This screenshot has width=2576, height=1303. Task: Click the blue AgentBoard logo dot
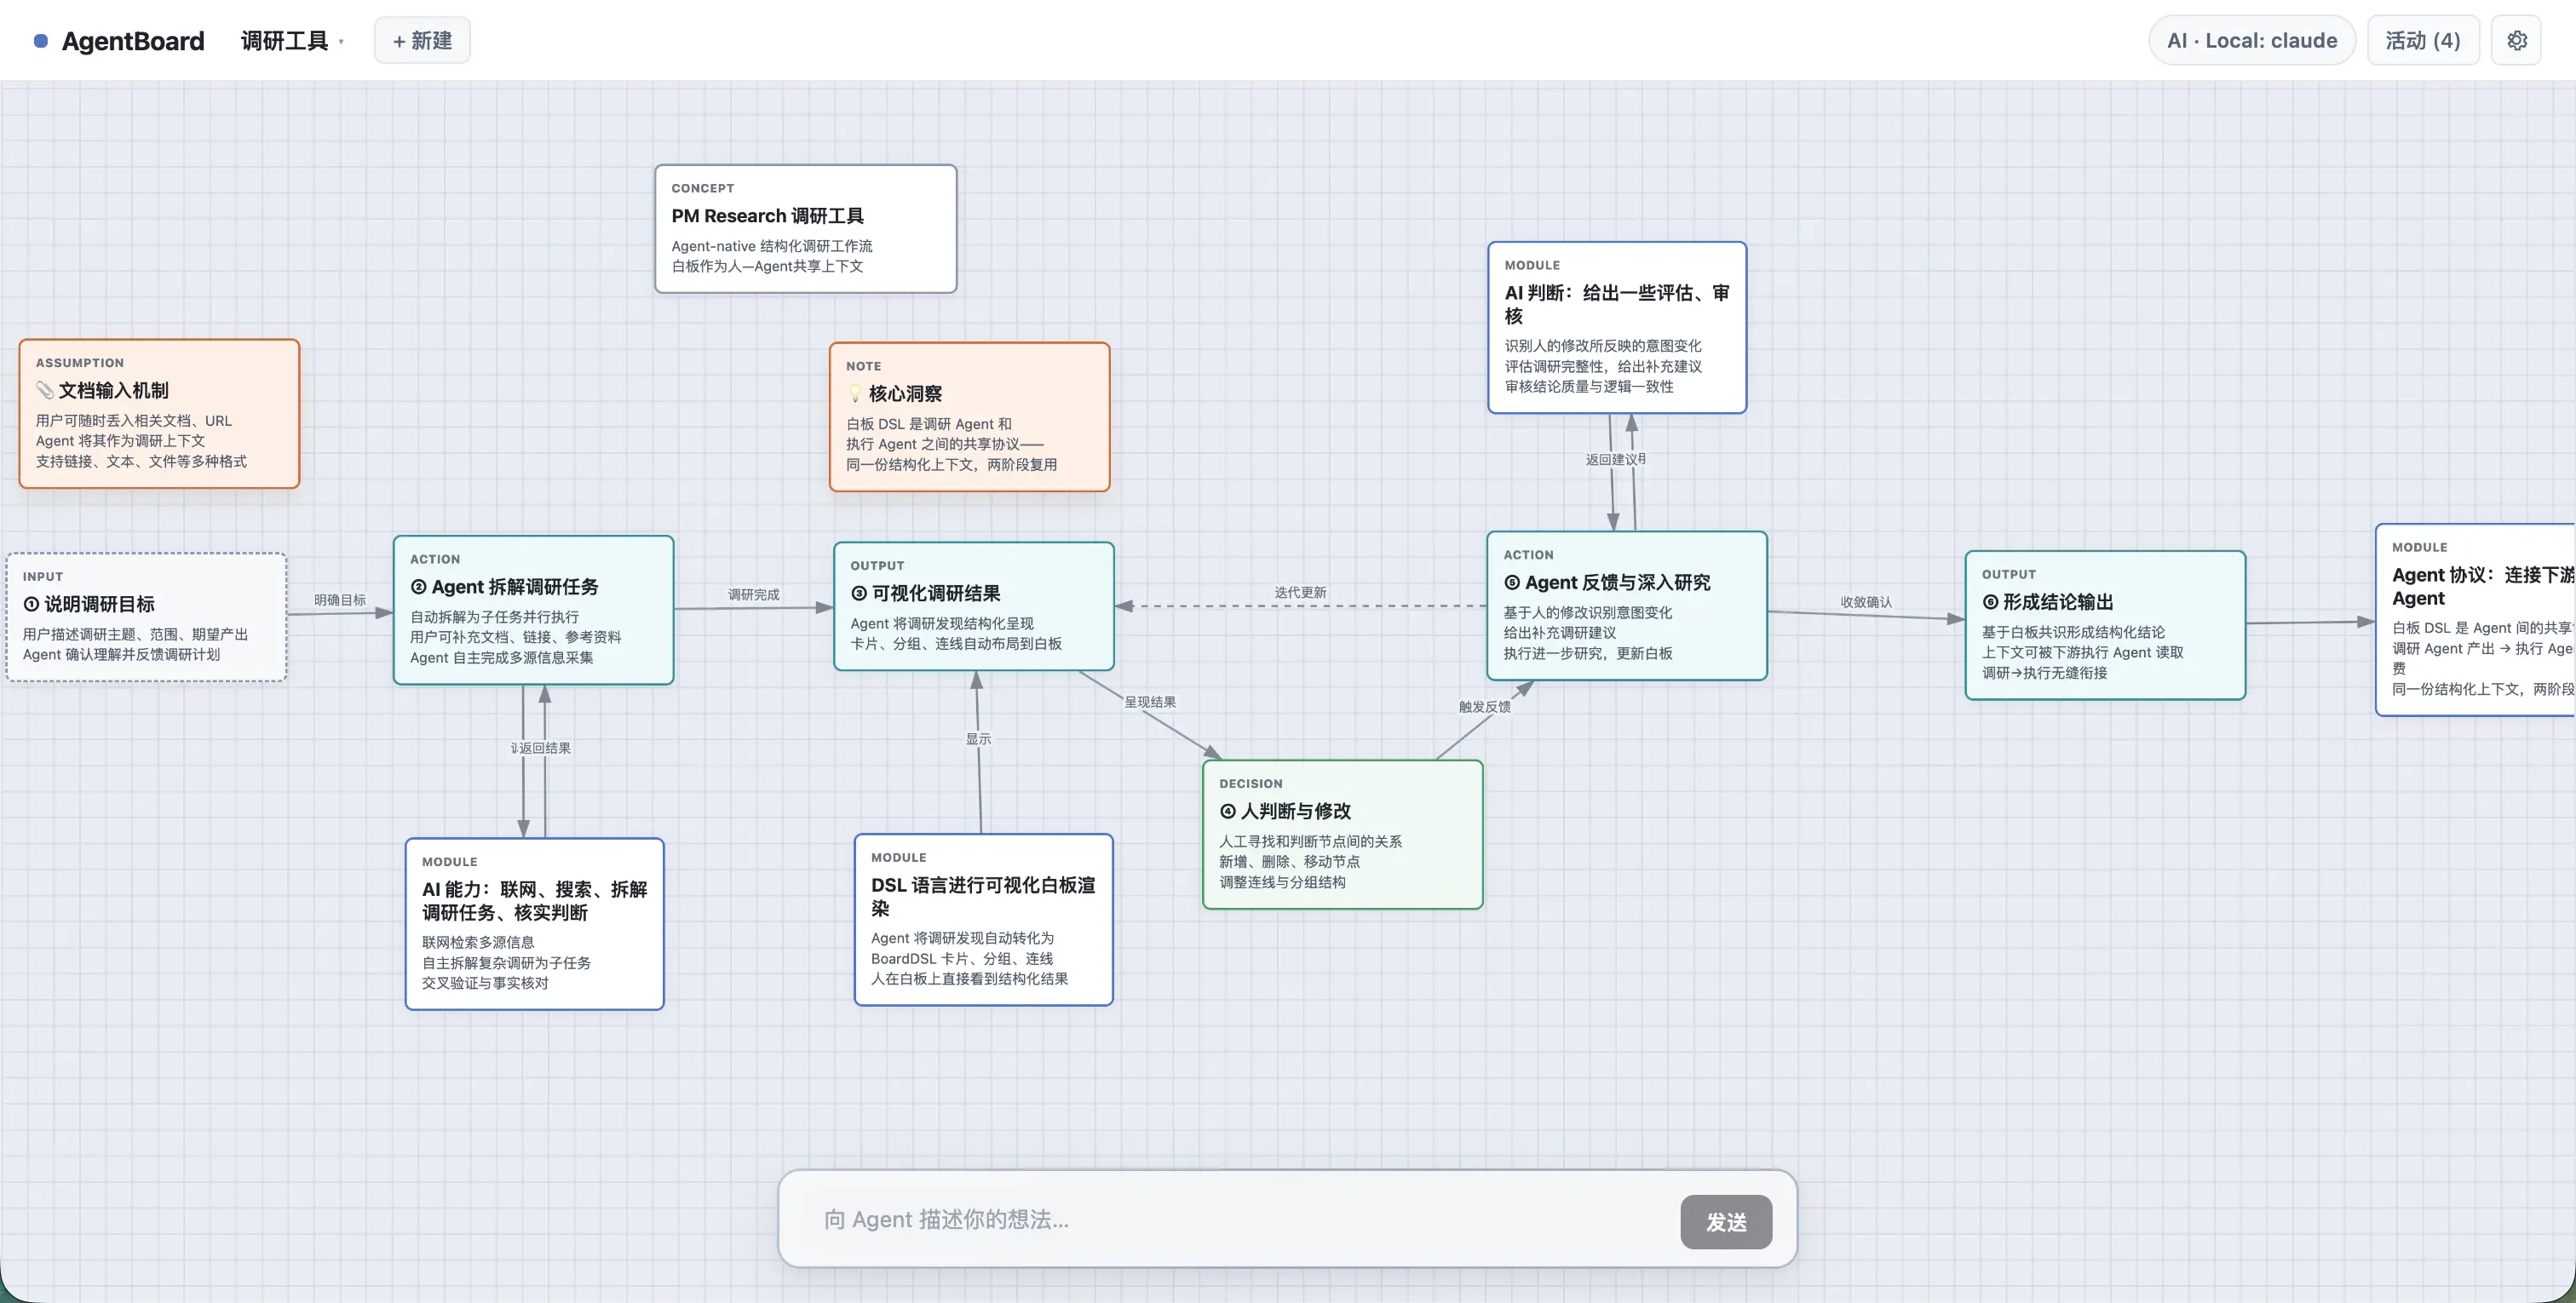(41, 41)
